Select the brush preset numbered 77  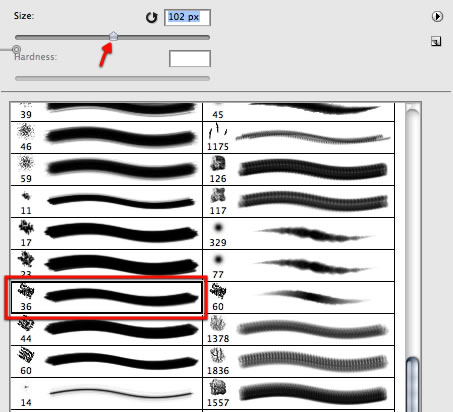(x=298, y=265)
